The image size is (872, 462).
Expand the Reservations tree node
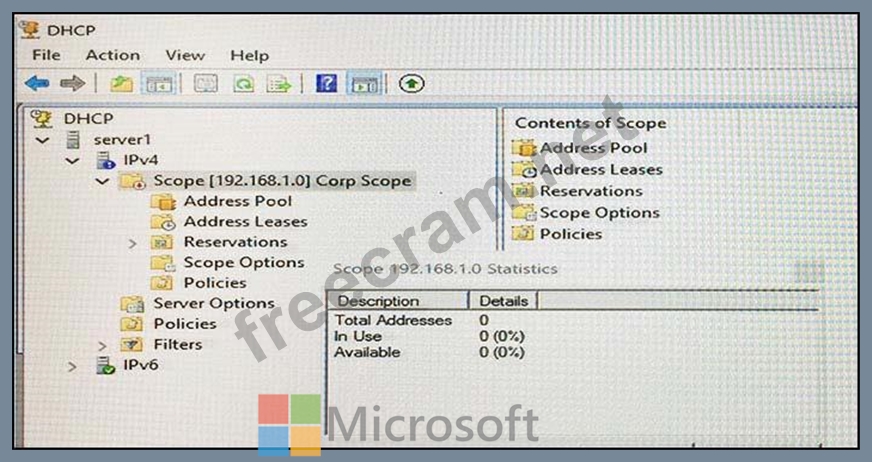[x=132, y=244]
